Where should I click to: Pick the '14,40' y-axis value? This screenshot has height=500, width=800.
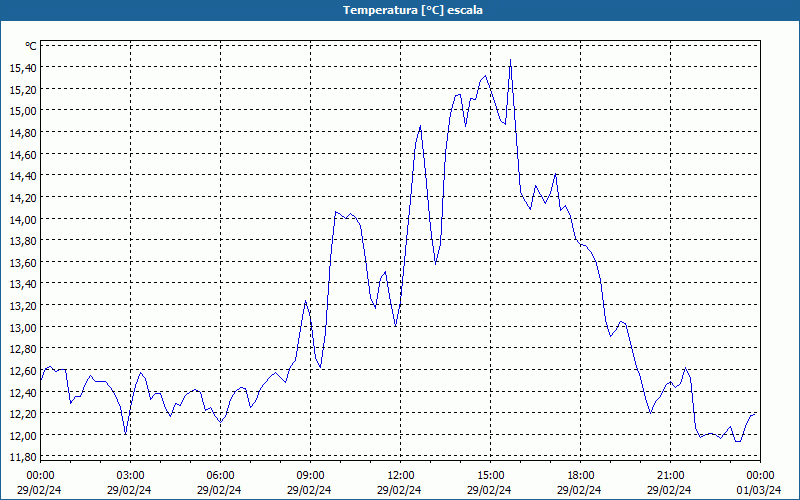23,176
